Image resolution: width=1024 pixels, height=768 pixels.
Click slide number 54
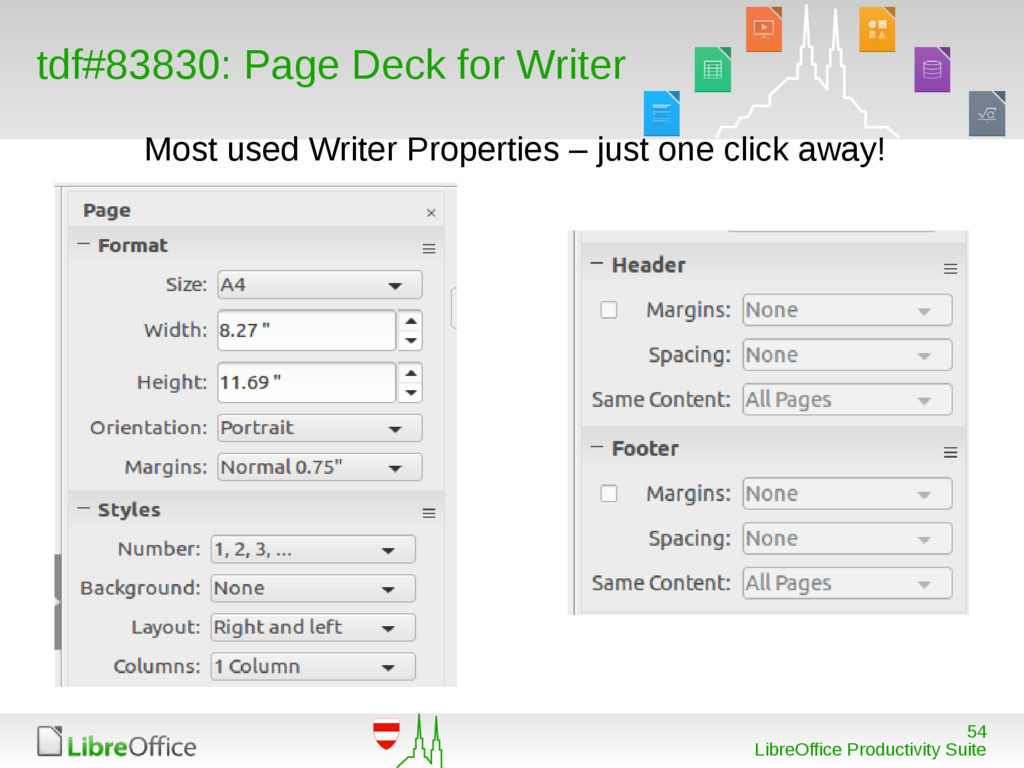(976, 731)
